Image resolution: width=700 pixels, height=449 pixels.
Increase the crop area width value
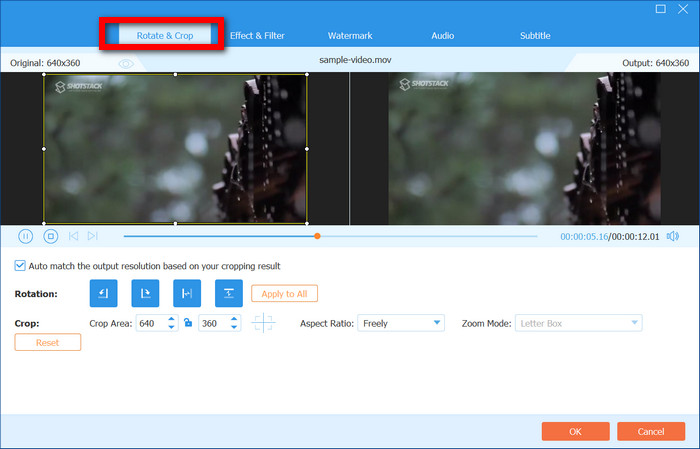coord(172,319)
